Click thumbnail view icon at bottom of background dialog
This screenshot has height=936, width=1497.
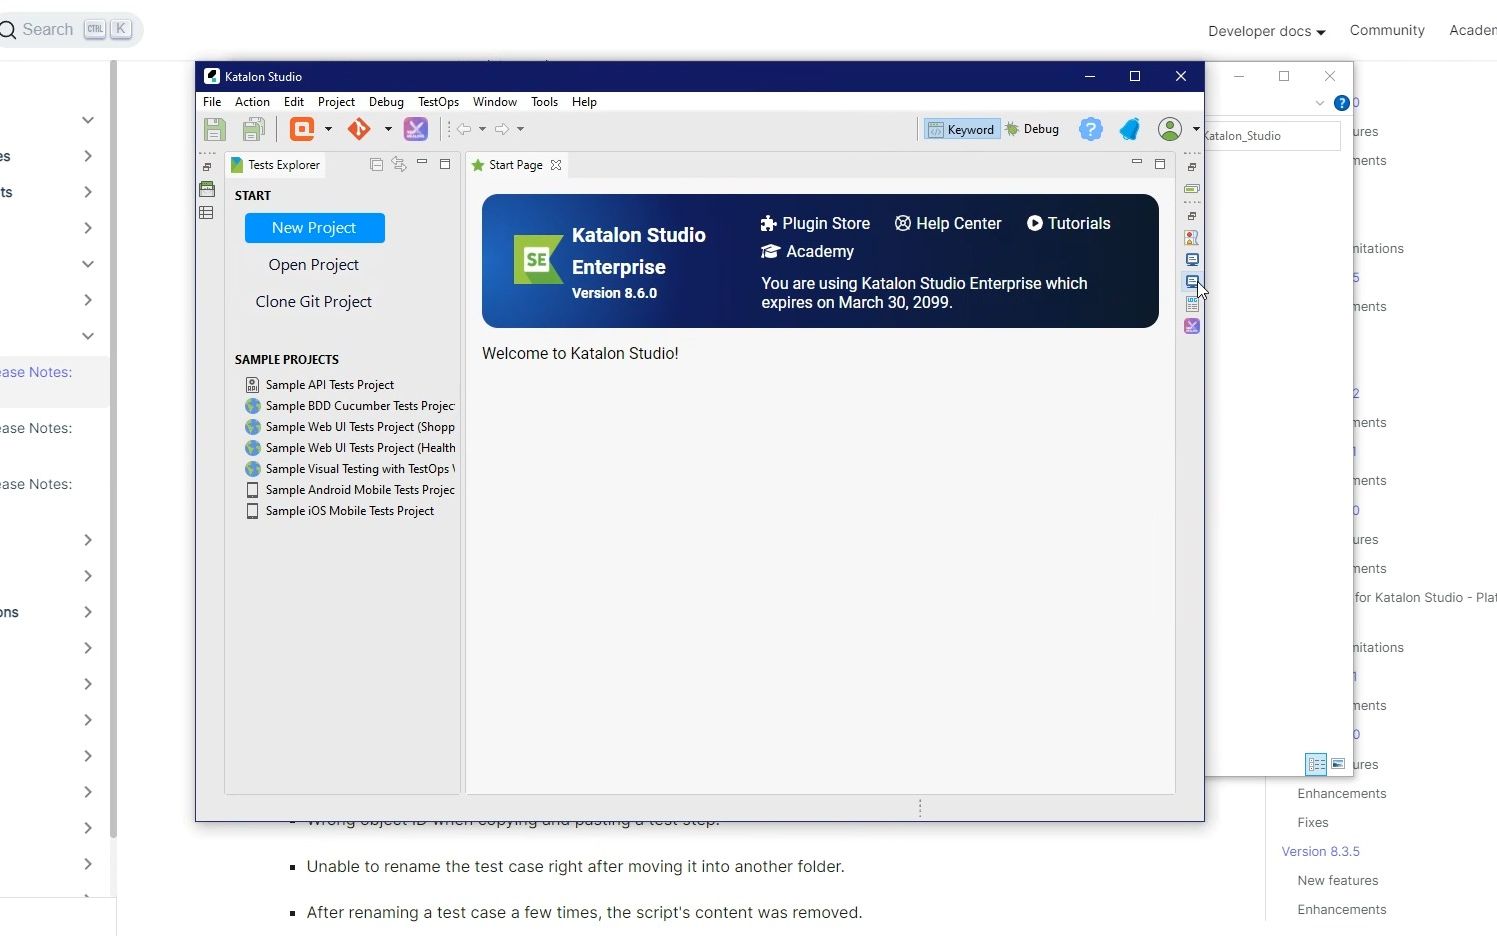click(x=1338, y=764)
